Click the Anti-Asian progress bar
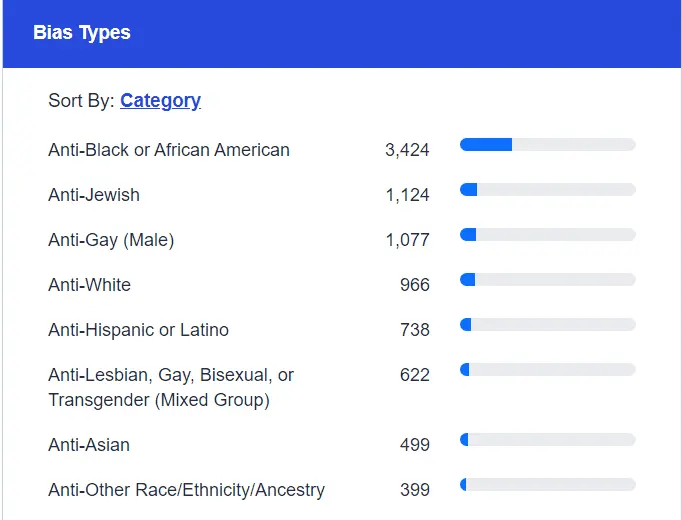This screenshot has height=520, width=682. (547, 440)
